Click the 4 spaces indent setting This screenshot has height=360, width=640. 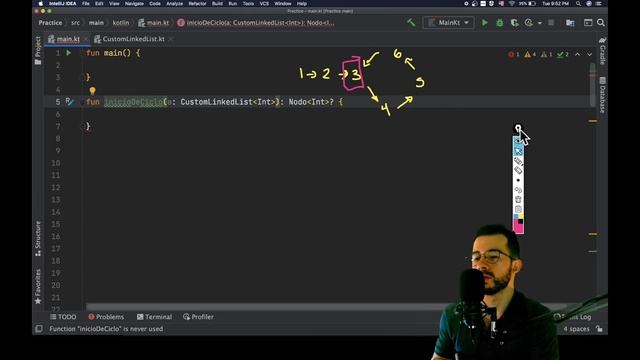tap(576, 329)
